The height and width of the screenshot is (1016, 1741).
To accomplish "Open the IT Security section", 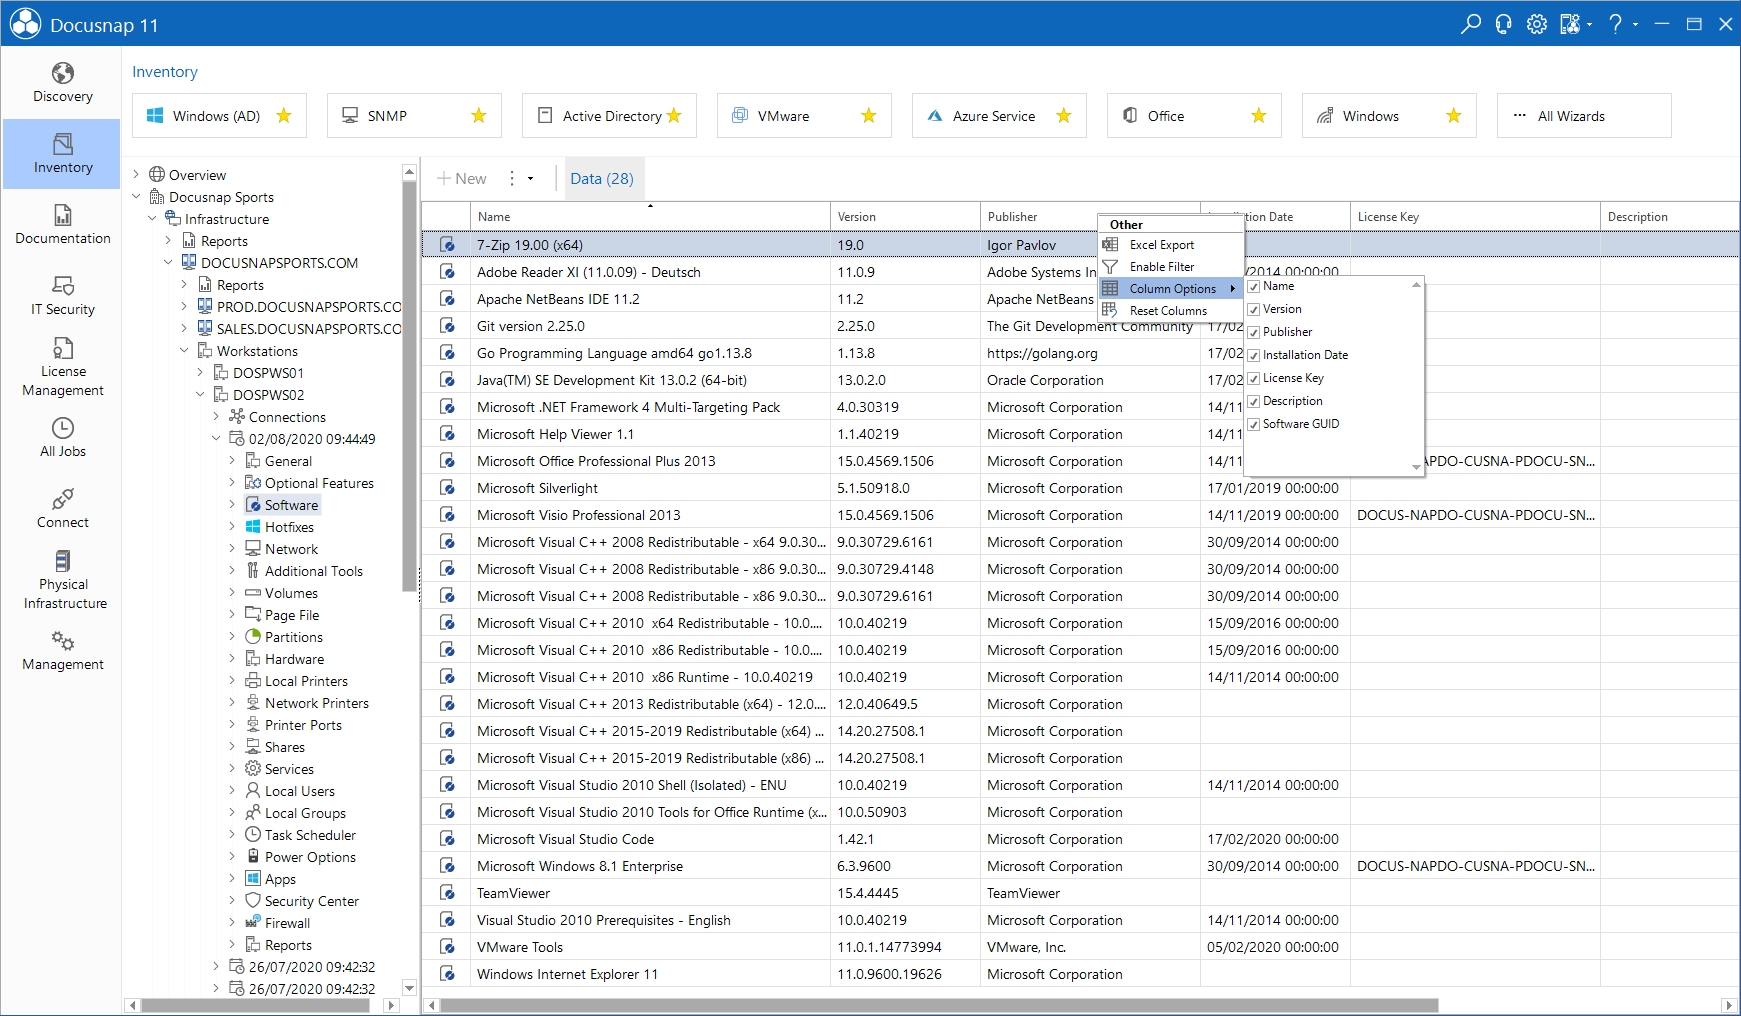I will coord(62,296).
